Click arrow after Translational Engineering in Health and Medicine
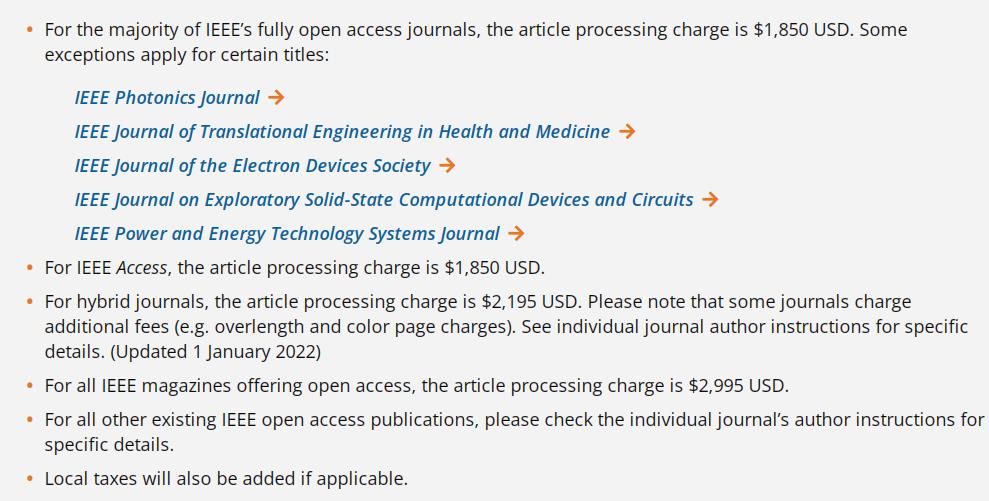The image size is (989, 501). 627,131
